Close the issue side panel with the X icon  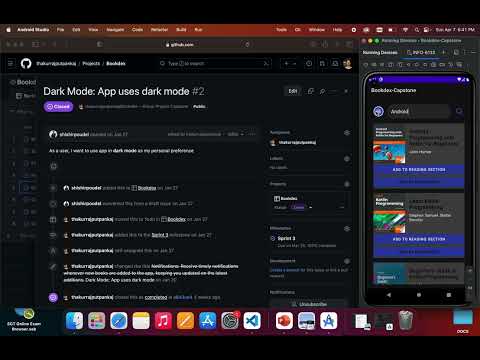pos(346,91)
